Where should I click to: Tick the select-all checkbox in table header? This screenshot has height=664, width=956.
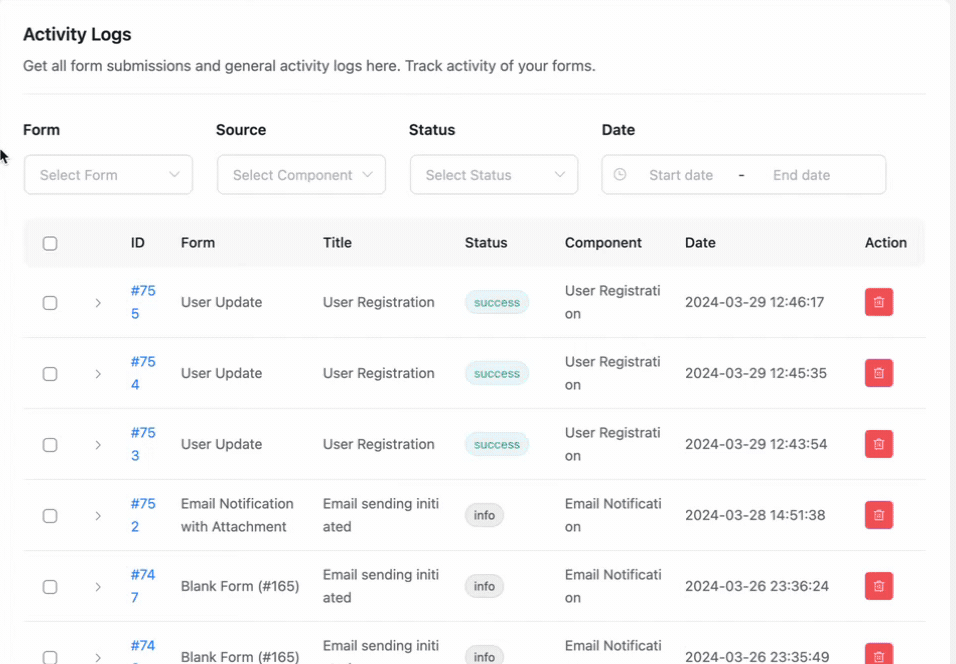pos(50,243)
